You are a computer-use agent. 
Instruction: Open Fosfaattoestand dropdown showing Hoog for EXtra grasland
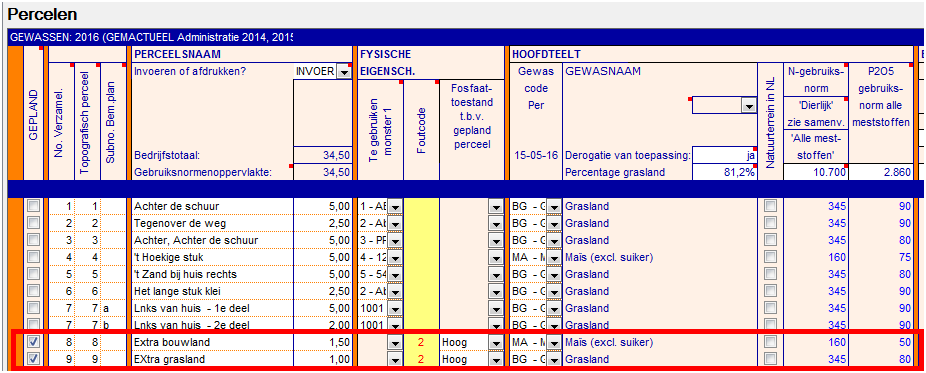(495, 360)
